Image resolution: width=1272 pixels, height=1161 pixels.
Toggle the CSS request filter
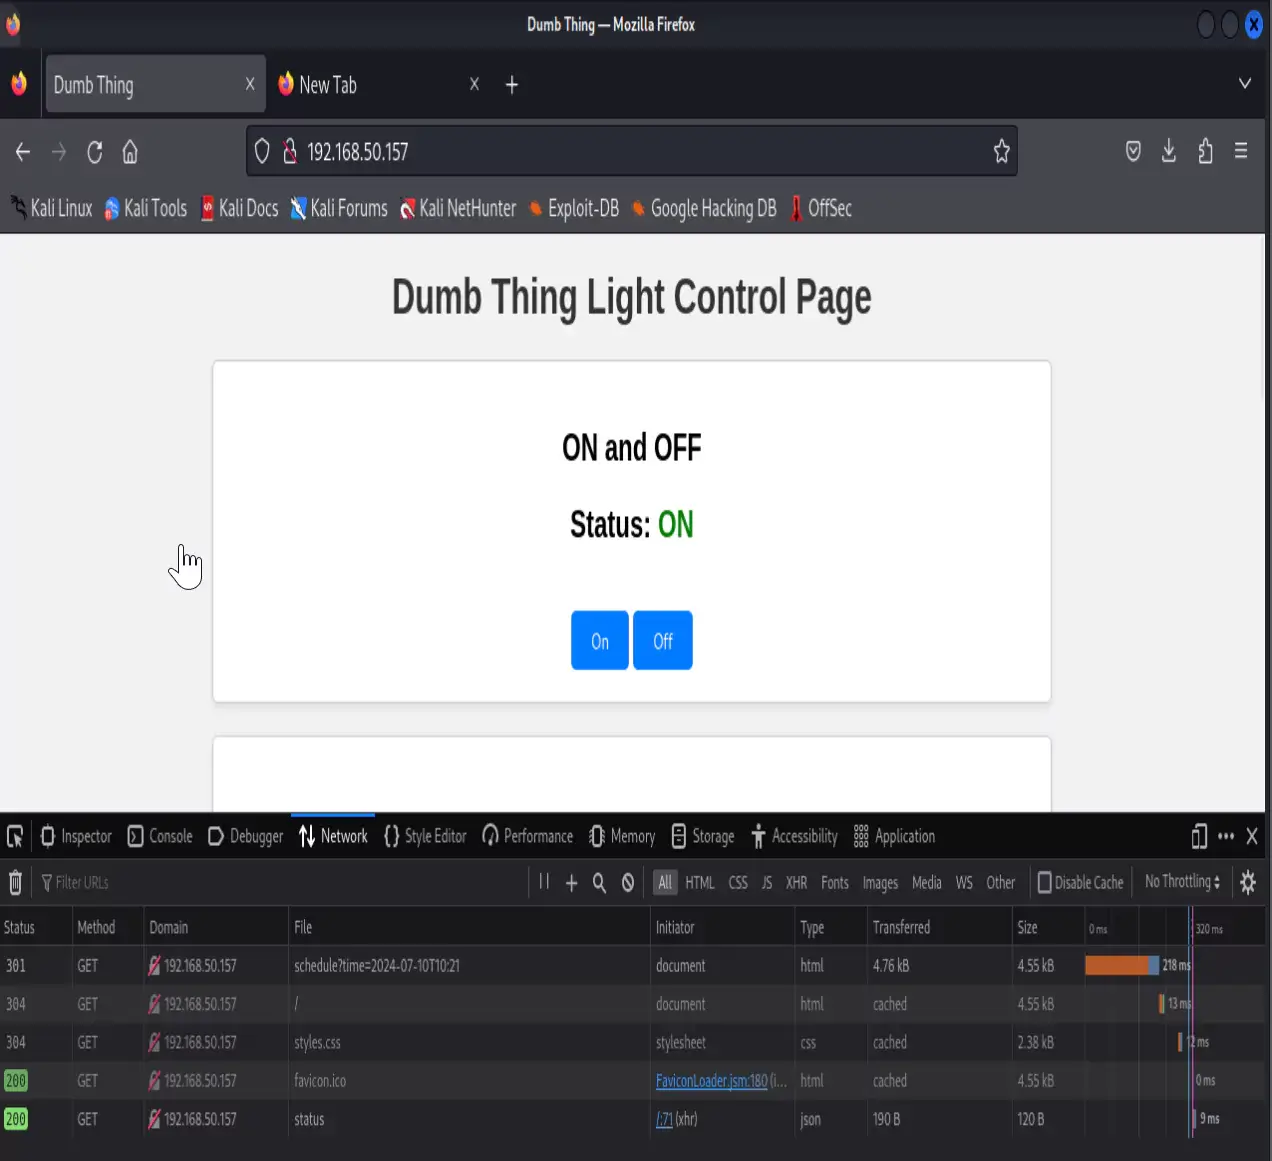point(738,882)
